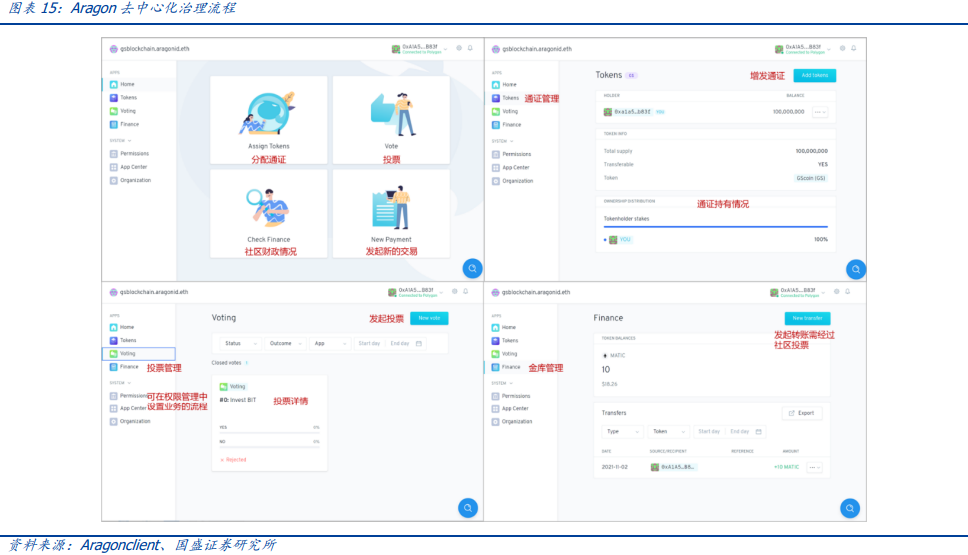Viewport: 968px width, 555px height.
Task: Click Home icon in Voting screen sidebar
Action: [x=114, y=328]
